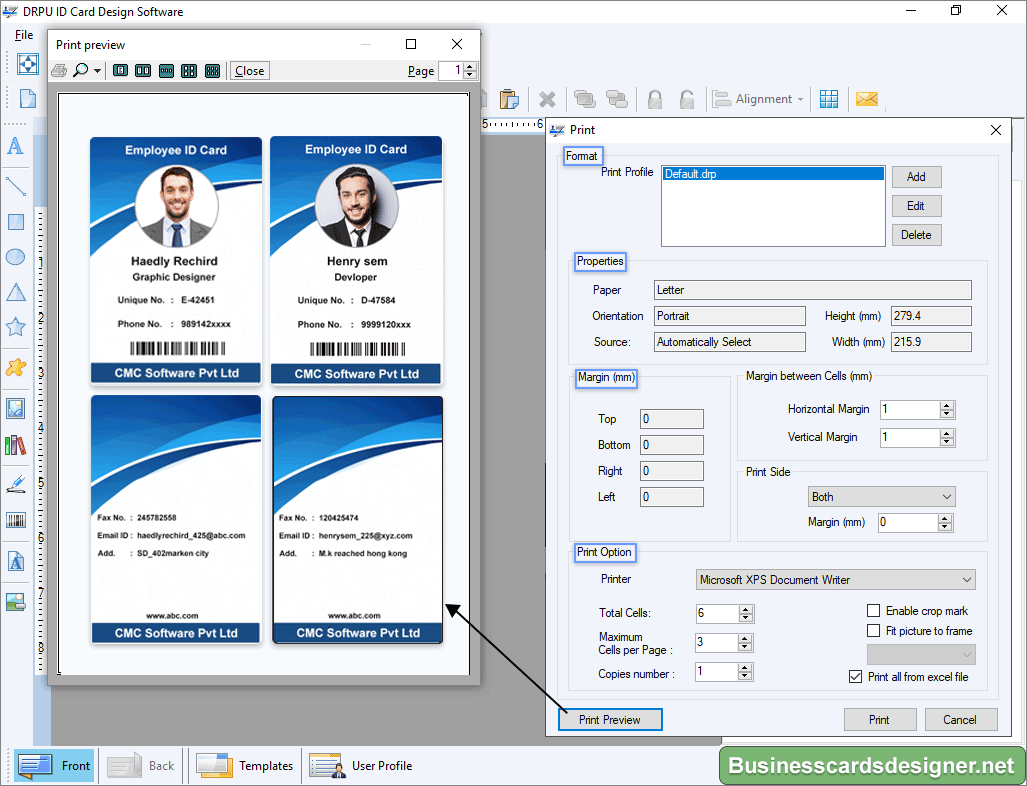Click Add print profile button
Screen dimensions: 1027x786
(x=916, y=177)
